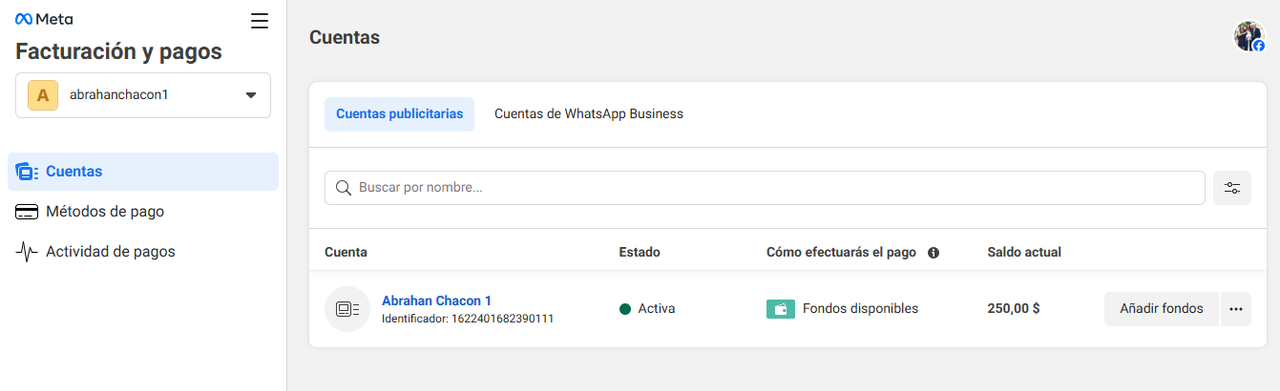The image size is (1280, 391).
Task: Click the Facturación y pagos heading
Action: pyautogui.click(x=119, y=52)
